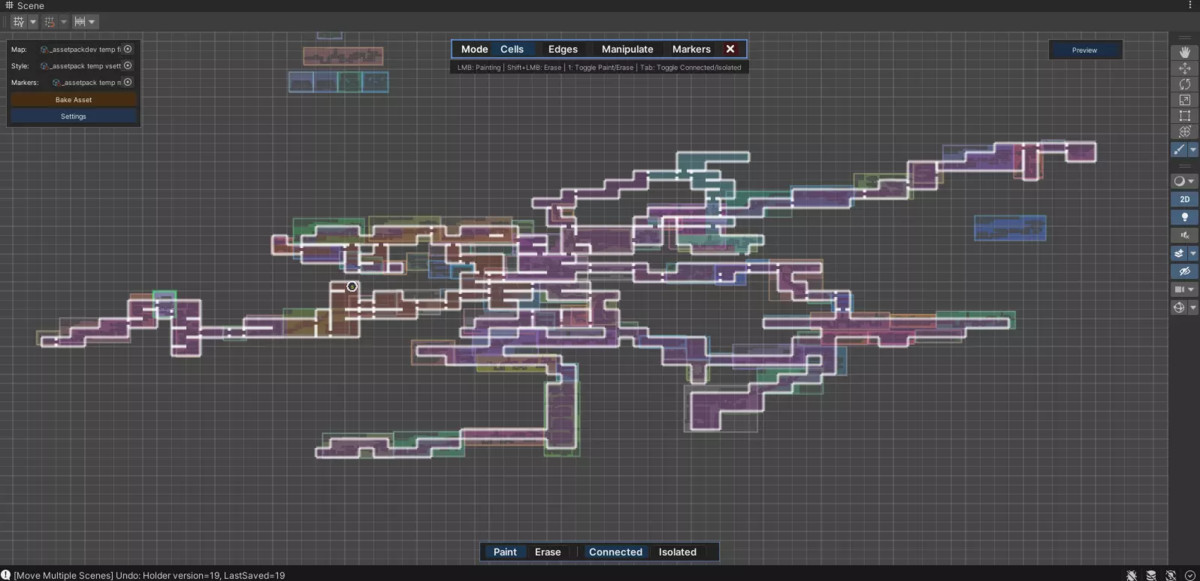This screenshot has height=581, width=1200.
Task: Open Scene window options kebab menu
Action: click(1190, 6)
